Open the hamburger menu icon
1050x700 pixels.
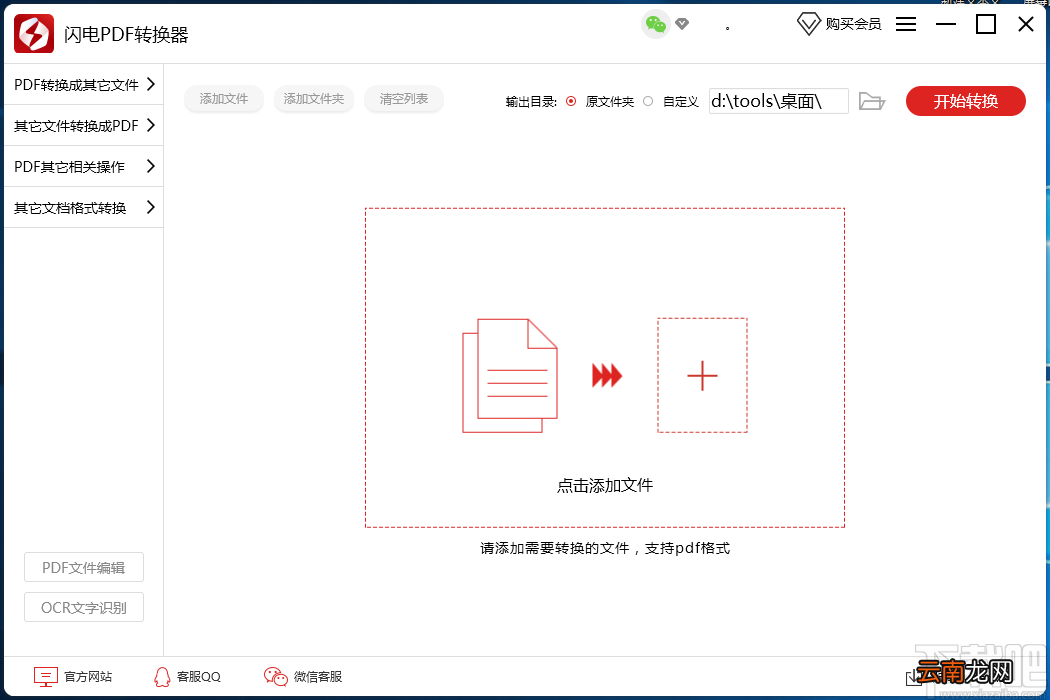[x=906, y=24]
